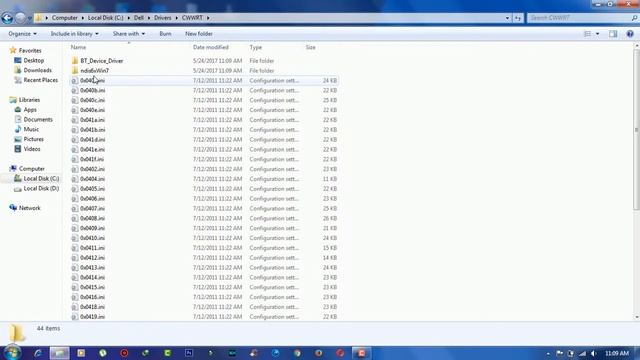Click Windows Explorer taskbar button
Image resolution: width=640 pixels, height=360 pixels.
pos(60,353)
